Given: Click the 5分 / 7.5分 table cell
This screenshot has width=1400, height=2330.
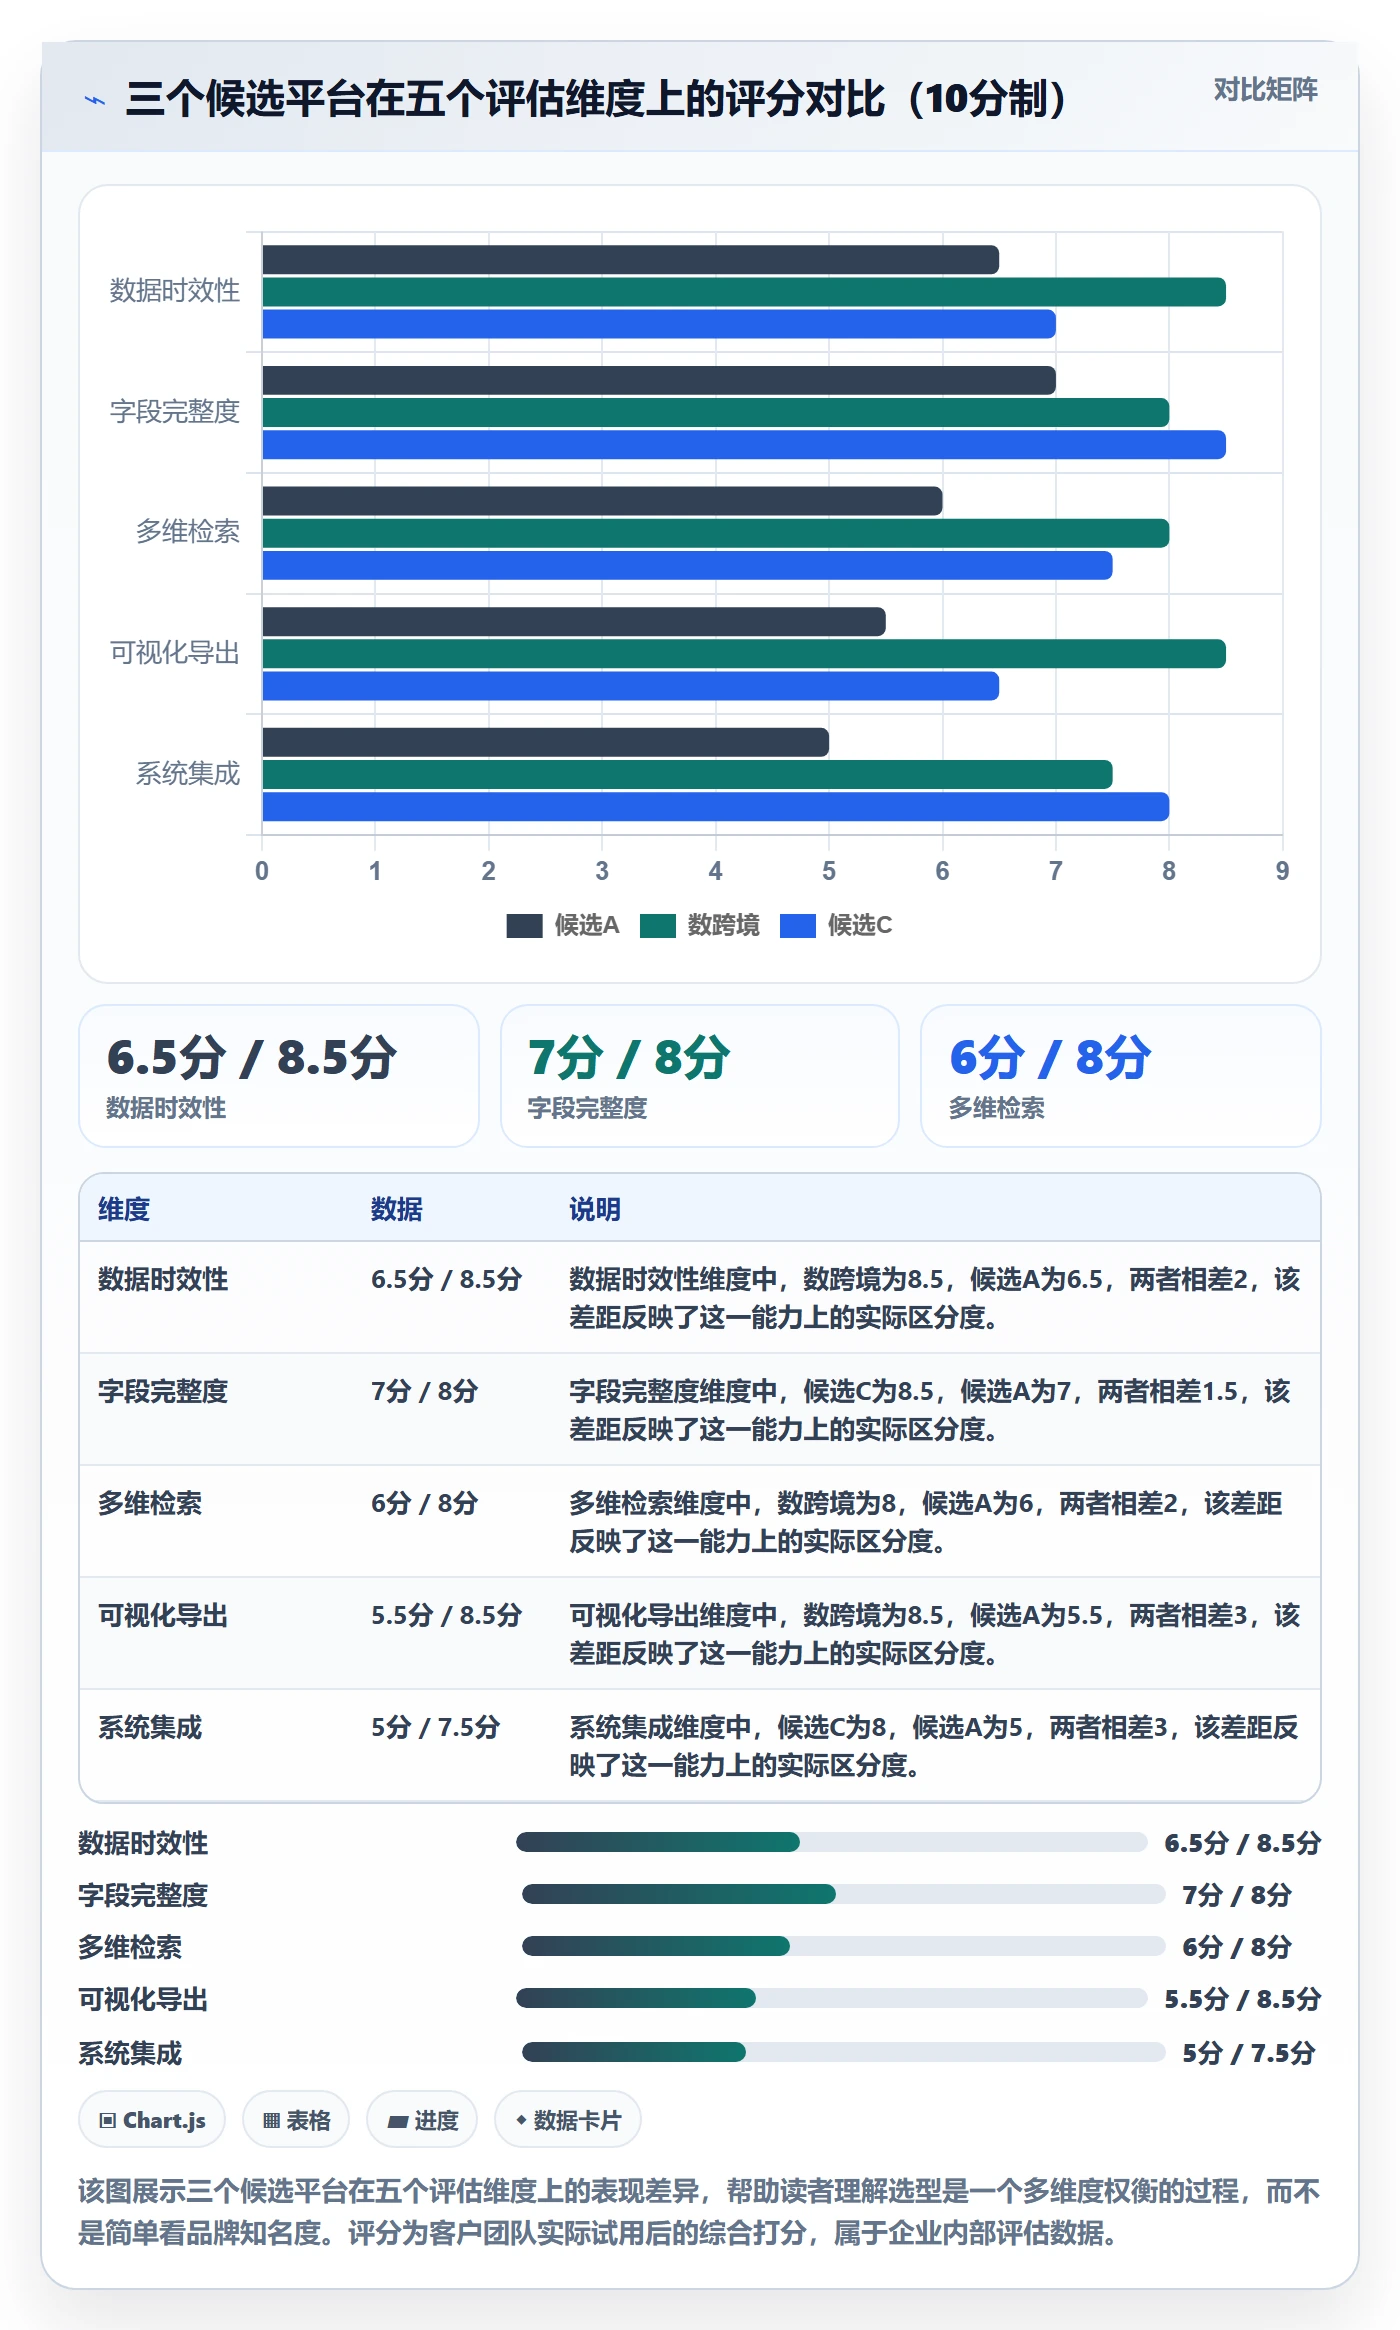Looking at the screenshot, I should 435,1727.
